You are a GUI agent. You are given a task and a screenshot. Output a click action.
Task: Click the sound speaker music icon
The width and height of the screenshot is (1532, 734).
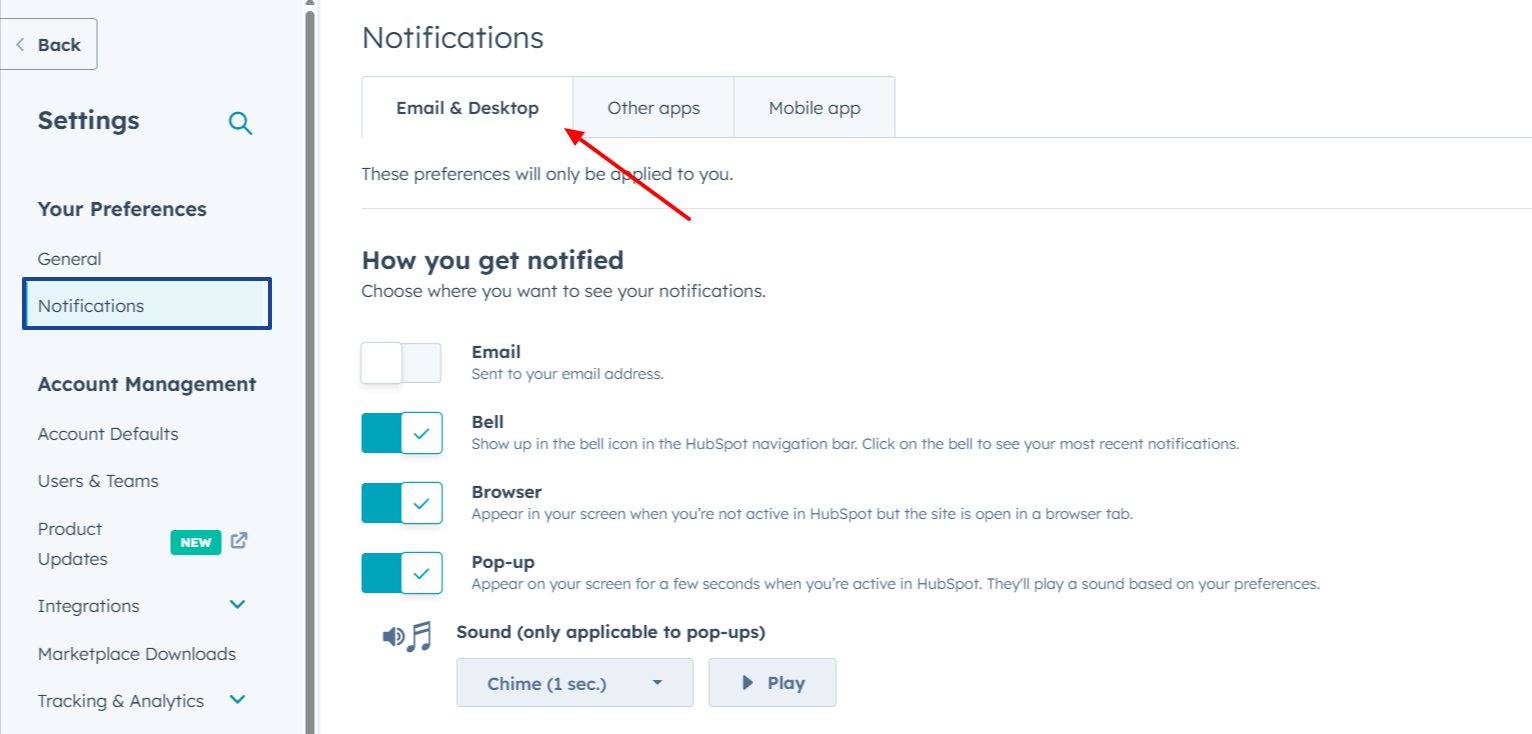point(407,636)
